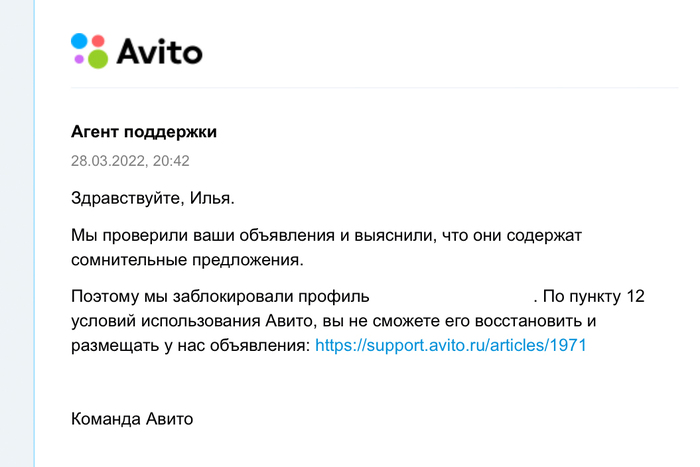Screen dimensions: 700x467
Task: Click the text "размещать у нас объявления"
Action: (190, 345)
